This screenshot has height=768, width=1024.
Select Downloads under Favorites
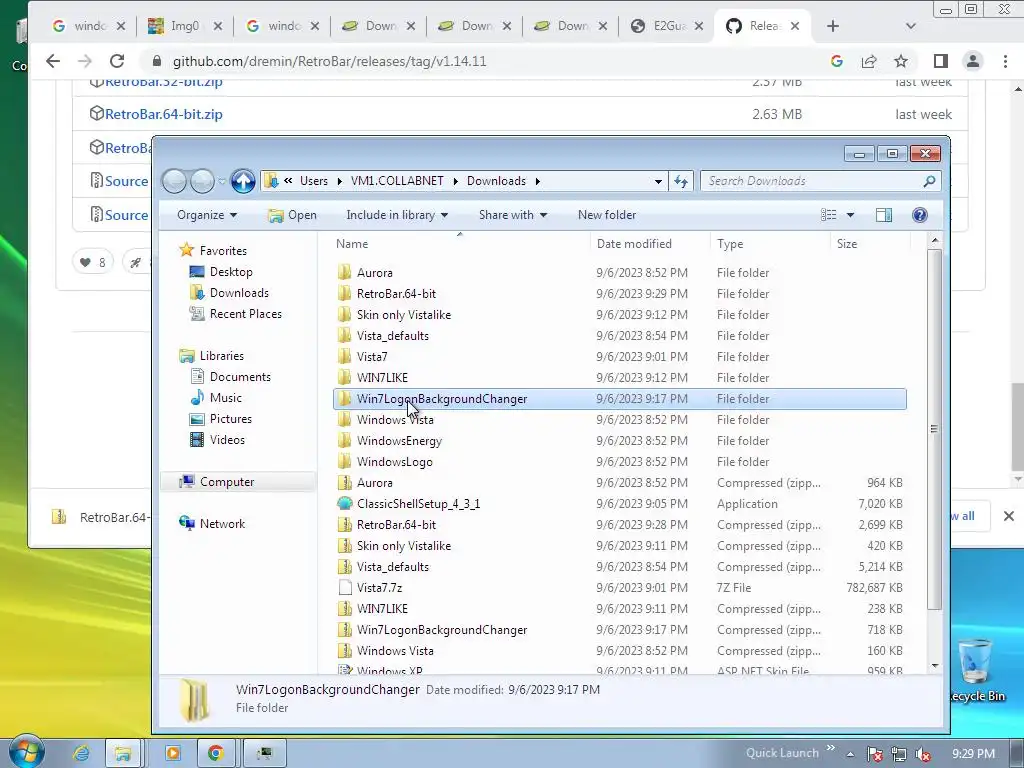[x=239, y=293]
